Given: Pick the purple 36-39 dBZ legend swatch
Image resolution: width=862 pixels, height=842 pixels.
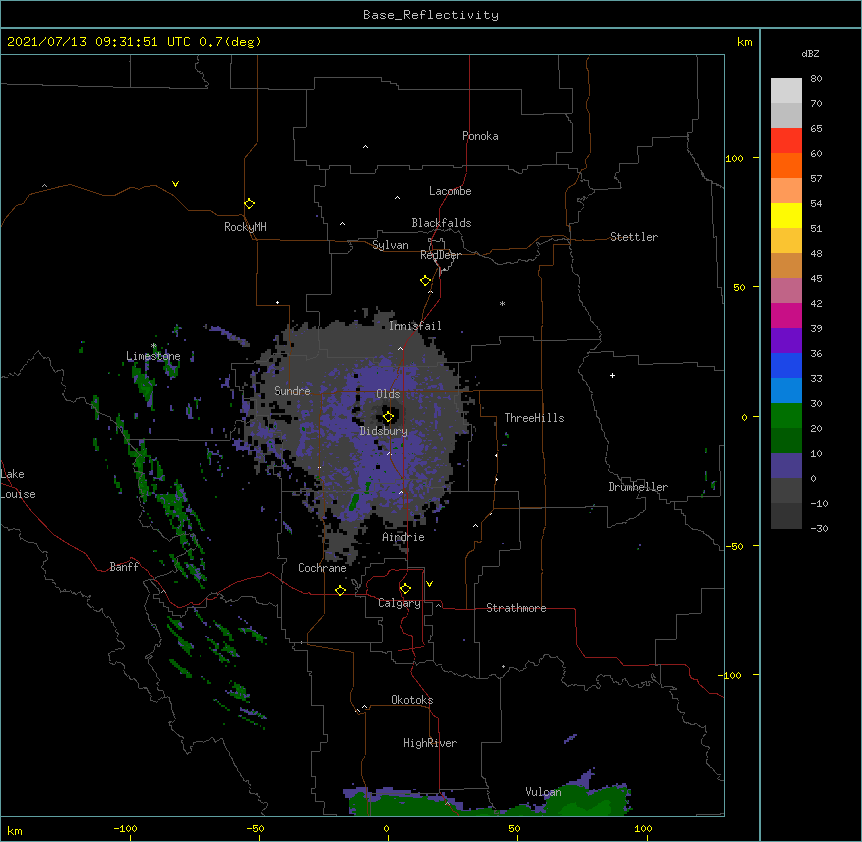Looking at the screenshot, I should [786, 341].
